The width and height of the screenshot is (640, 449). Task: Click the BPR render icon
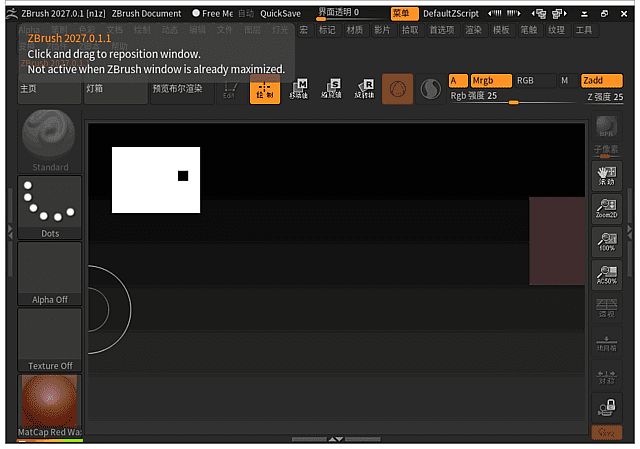(607, 127)
